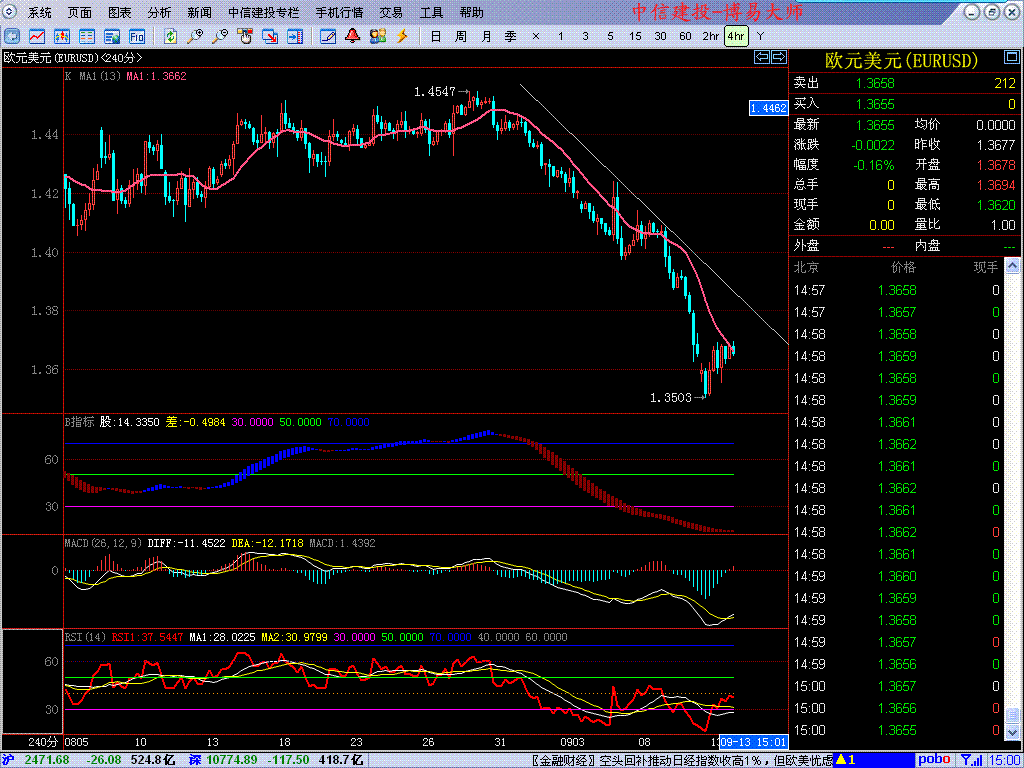Open the 新闻 menu

pyautogui.click(x=199, y=12)
